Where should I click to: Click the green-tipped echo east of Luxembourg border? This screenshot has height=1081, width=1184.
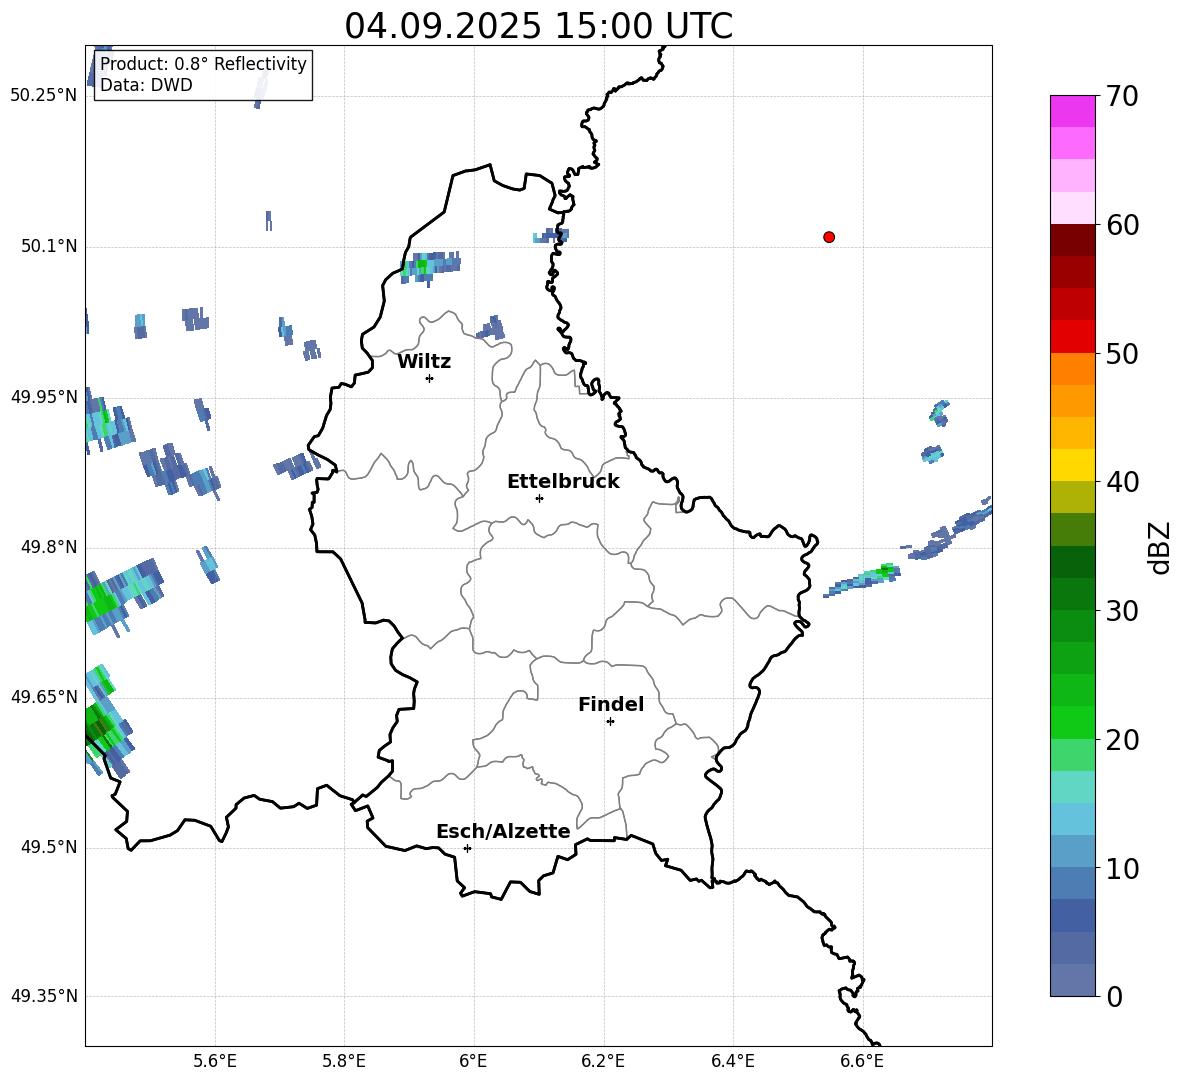(862, 580)
